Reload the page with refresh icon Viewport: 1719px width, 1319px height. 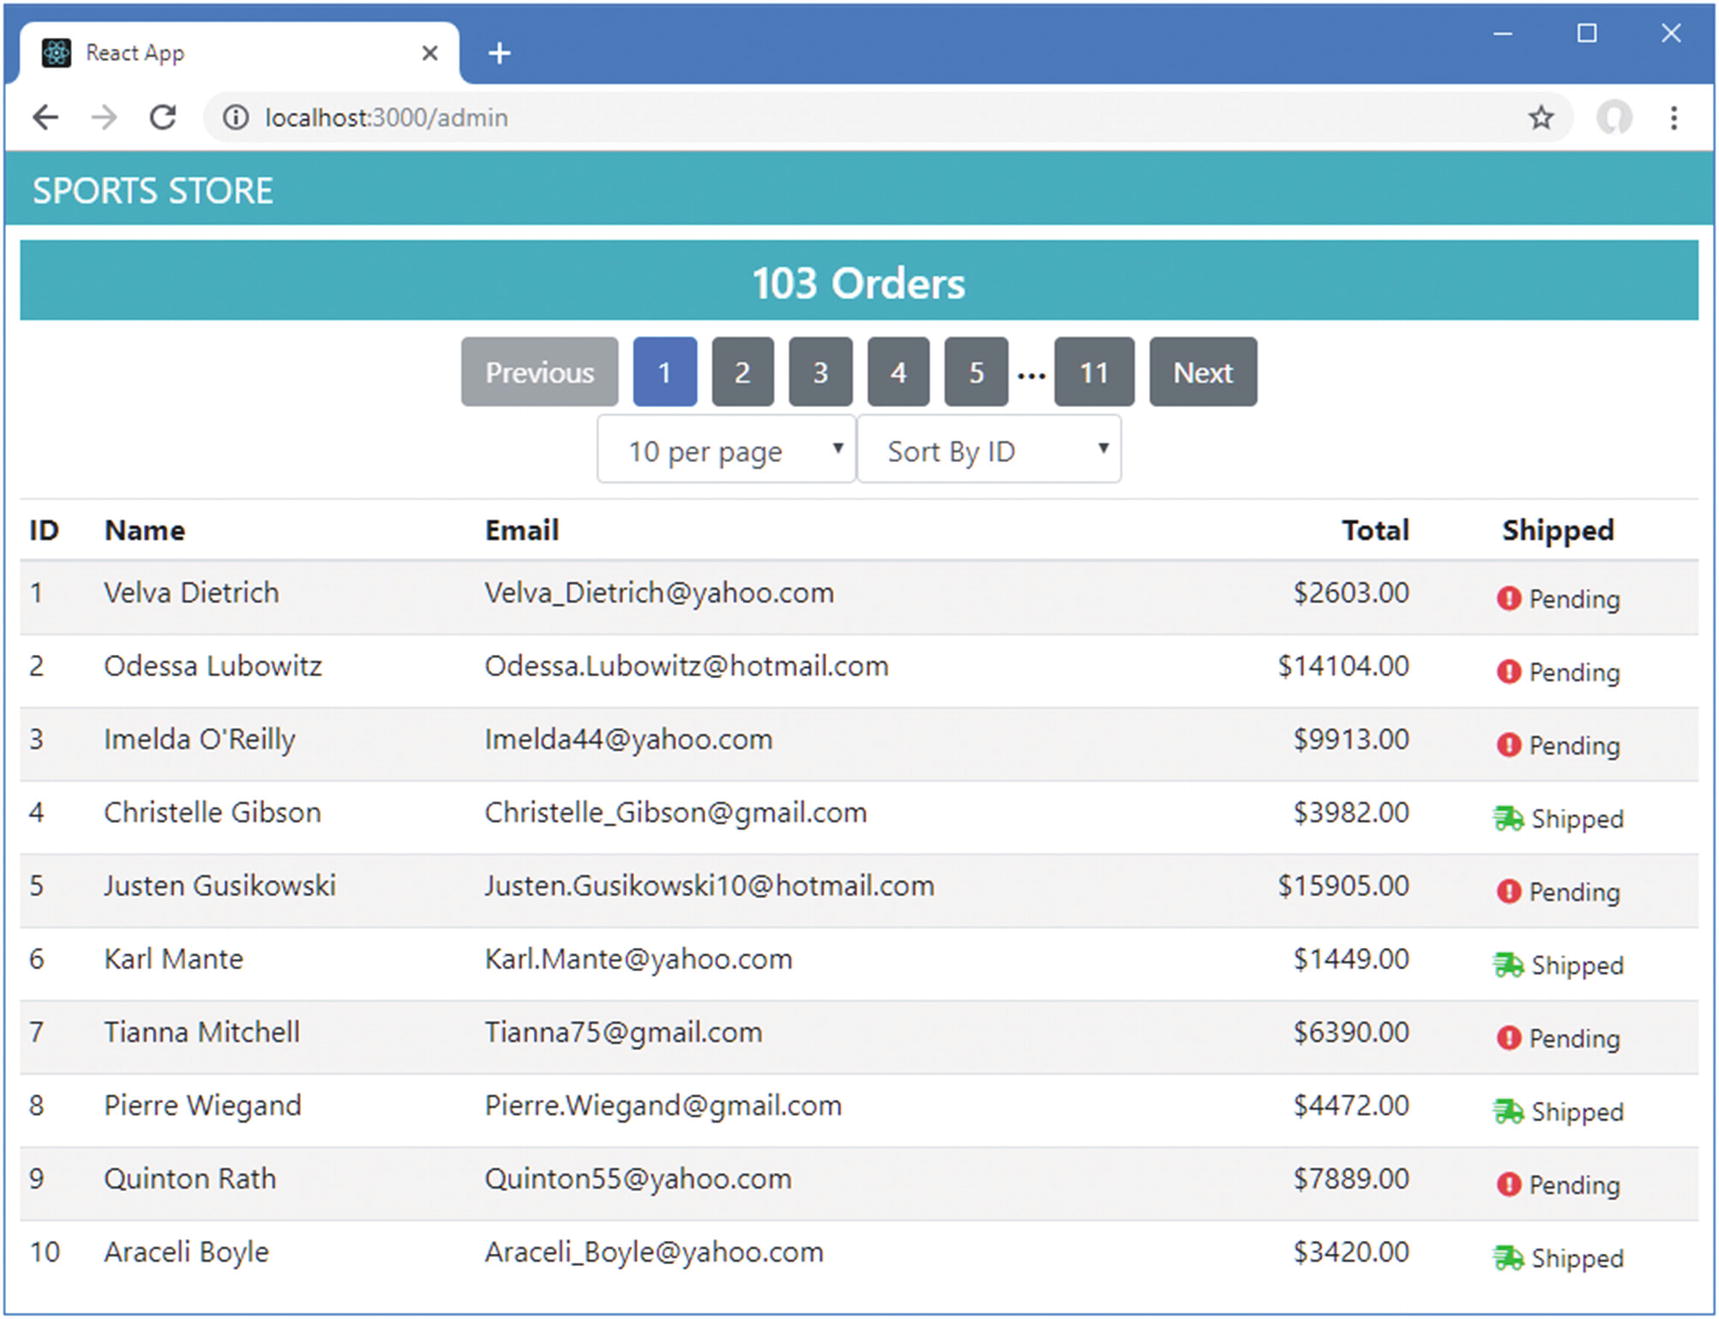coord(163,118)
